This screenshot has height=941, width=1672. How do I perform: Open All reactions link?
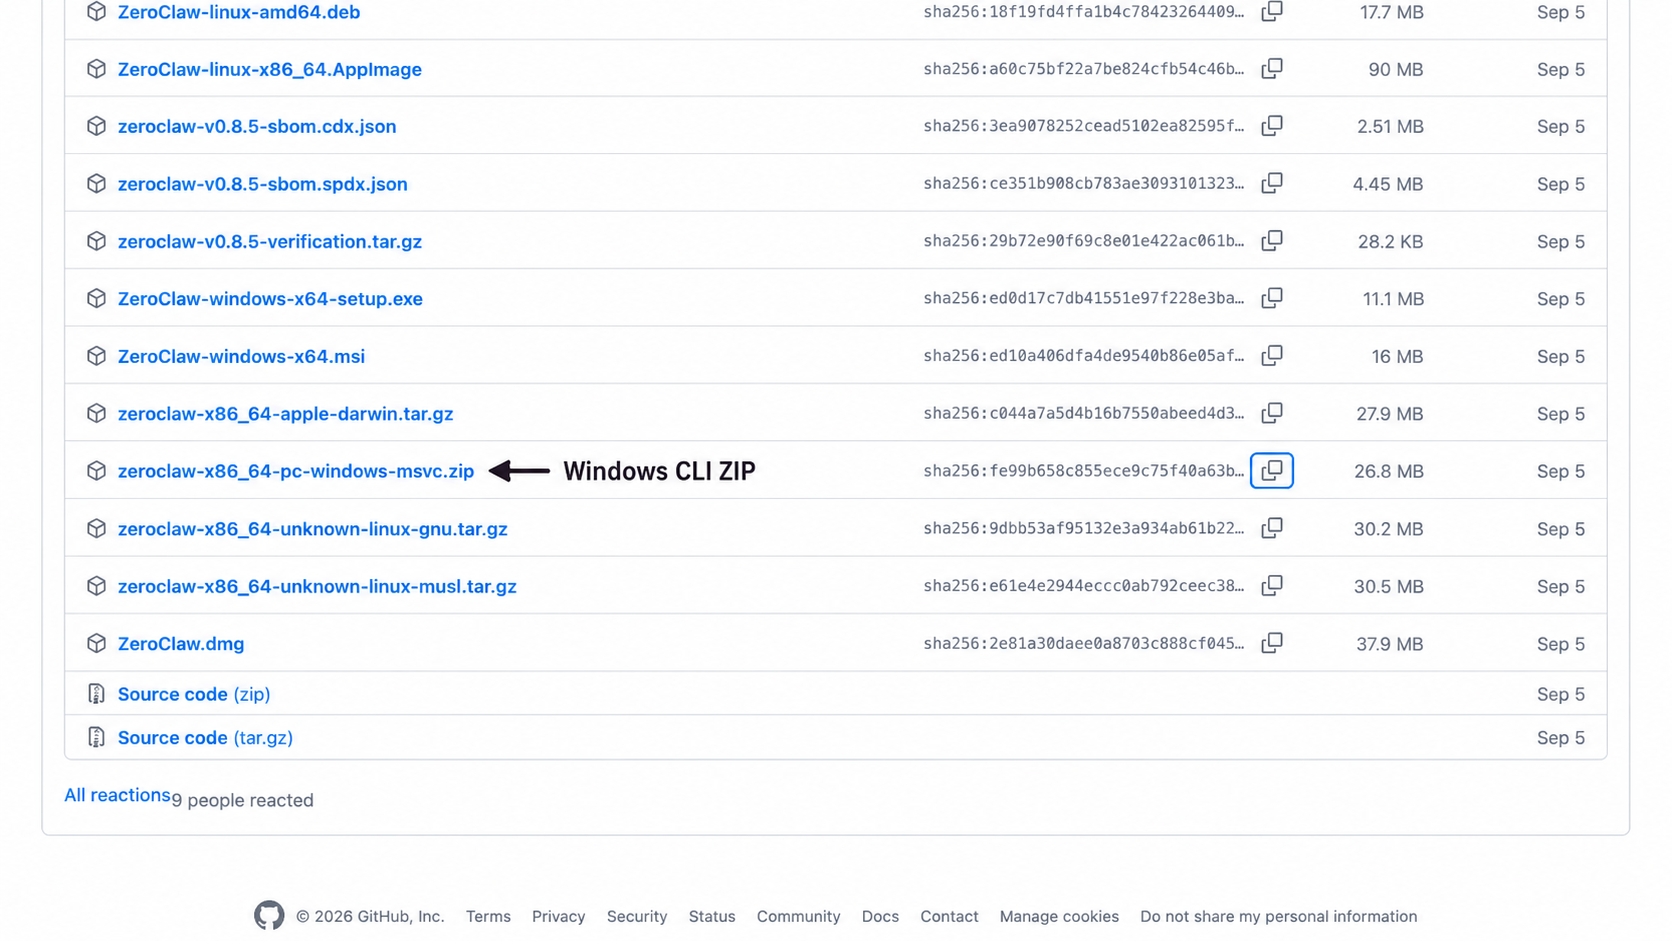pyautogui.click(x=117, y=795)
